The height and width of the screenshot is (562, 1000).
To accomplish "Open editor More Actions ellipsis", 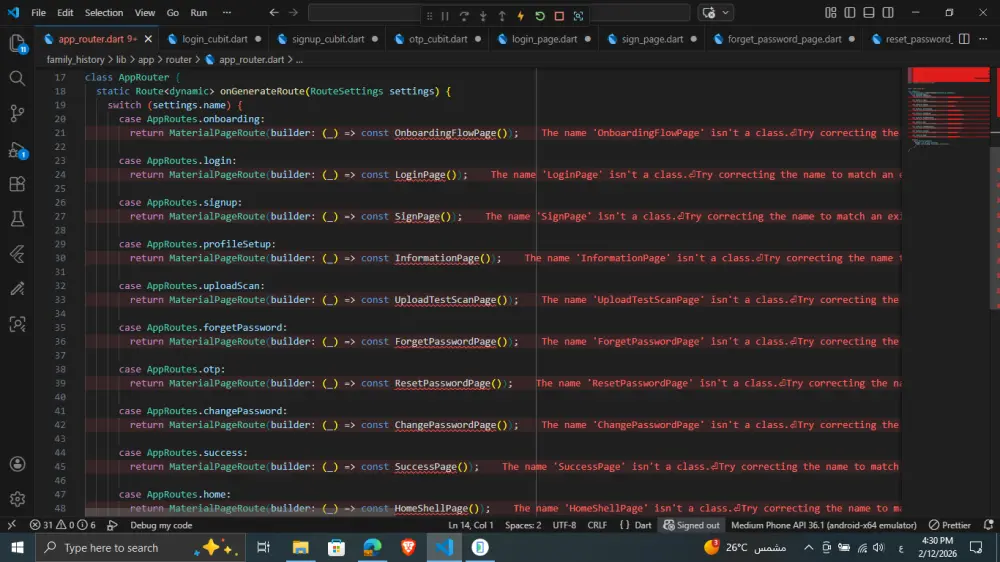I will (983, 39).
